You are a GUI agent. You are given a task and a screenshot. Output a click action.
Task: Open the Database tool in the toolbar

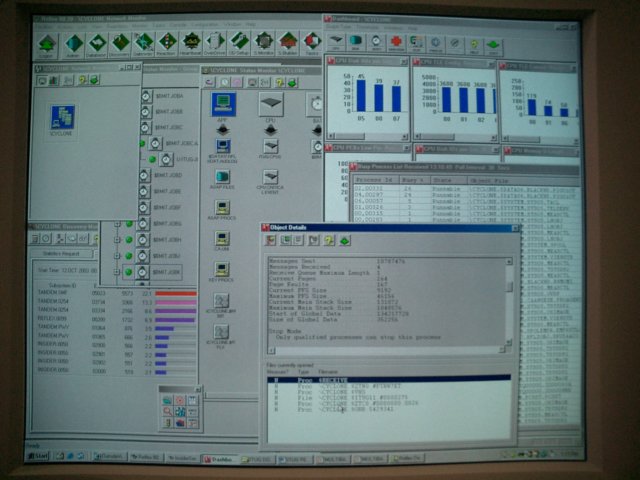pos(98,42)
